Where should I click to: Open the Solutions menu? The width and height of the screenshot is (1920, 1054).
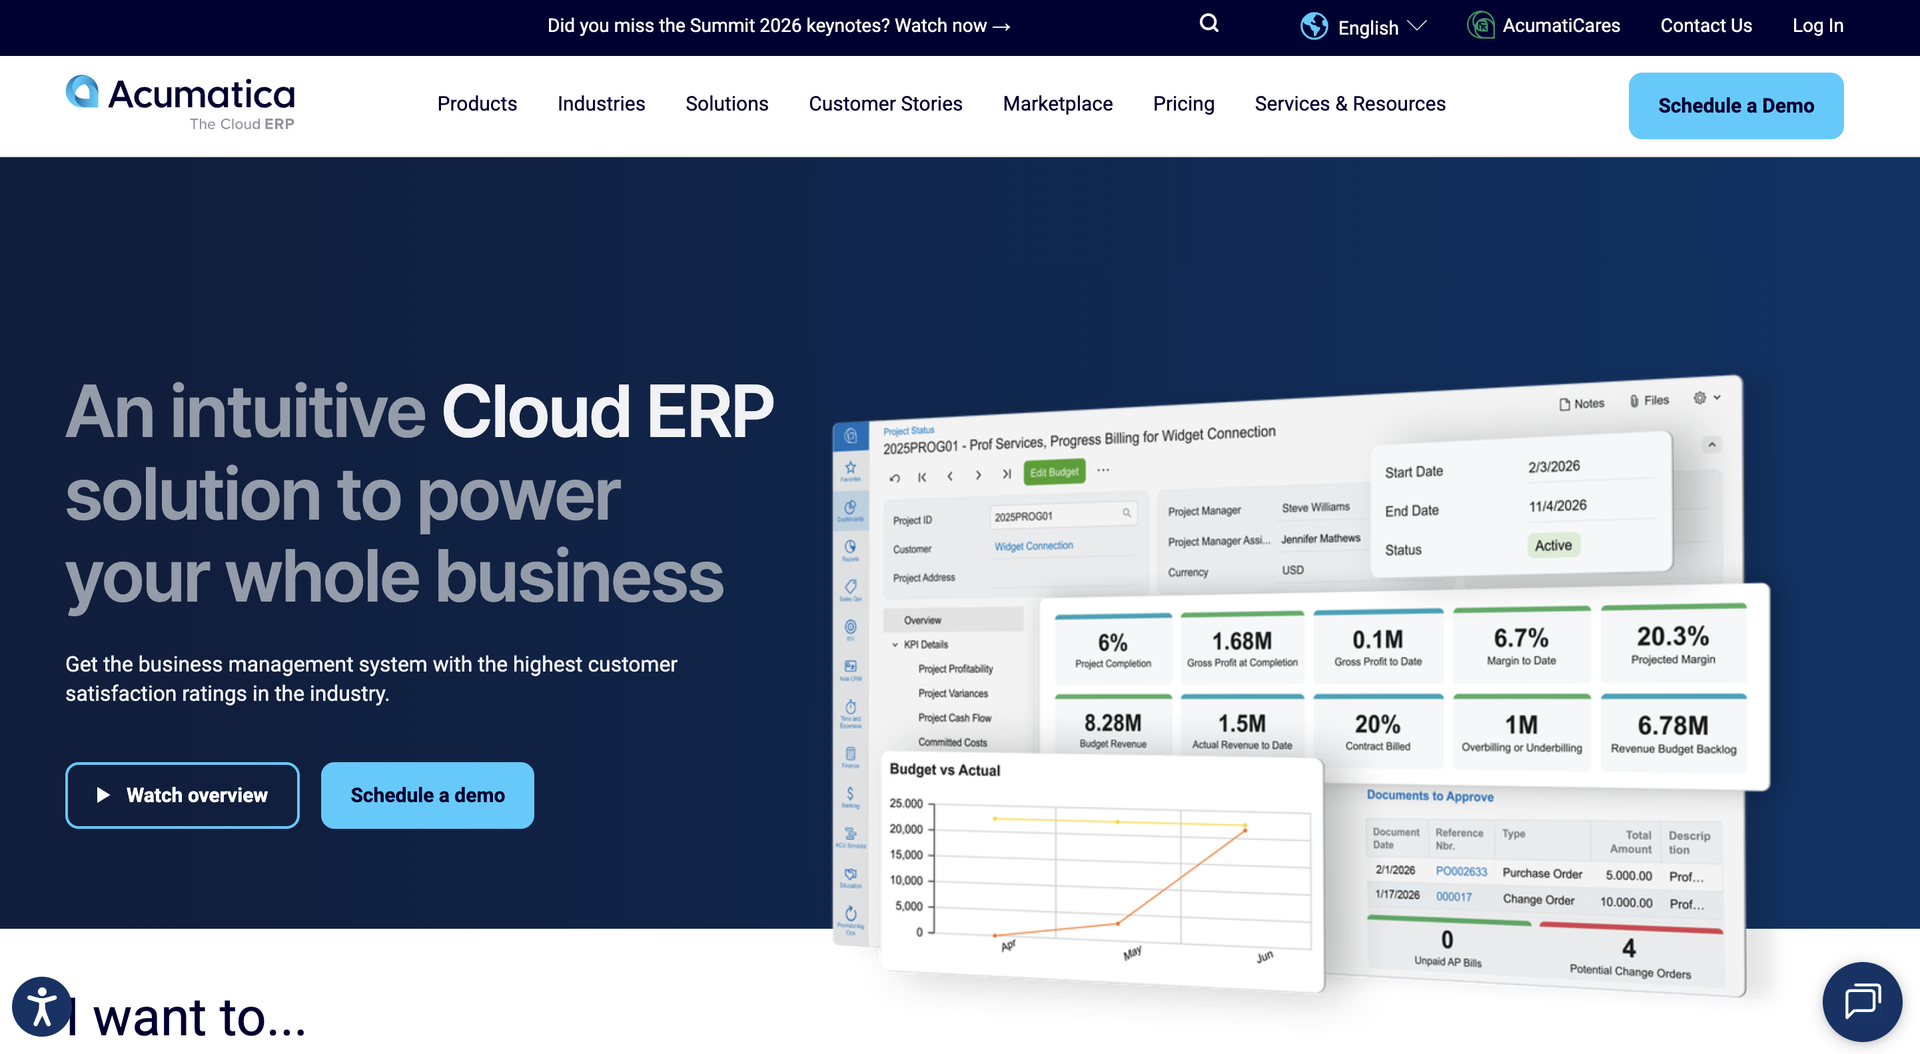point(727,104)
